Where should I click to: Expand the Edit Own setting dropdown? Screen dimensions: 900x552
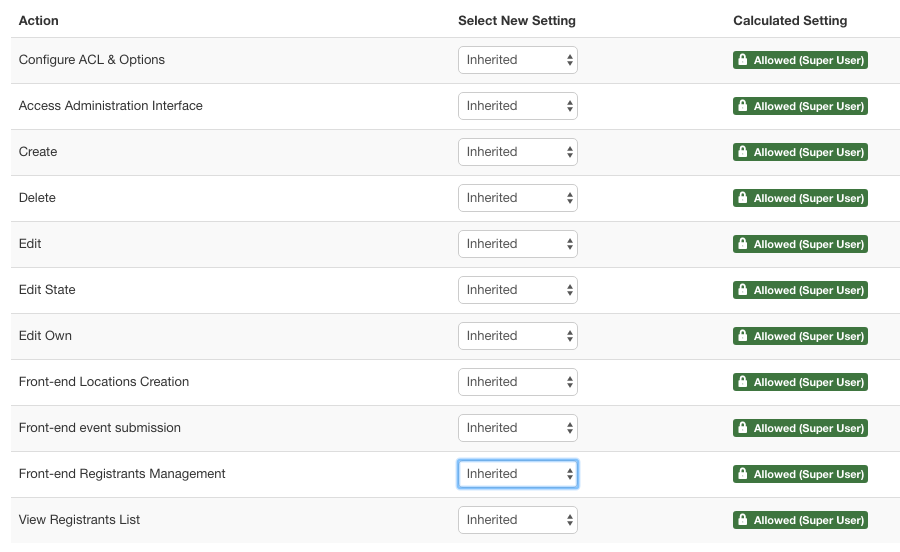click(517, 336)
